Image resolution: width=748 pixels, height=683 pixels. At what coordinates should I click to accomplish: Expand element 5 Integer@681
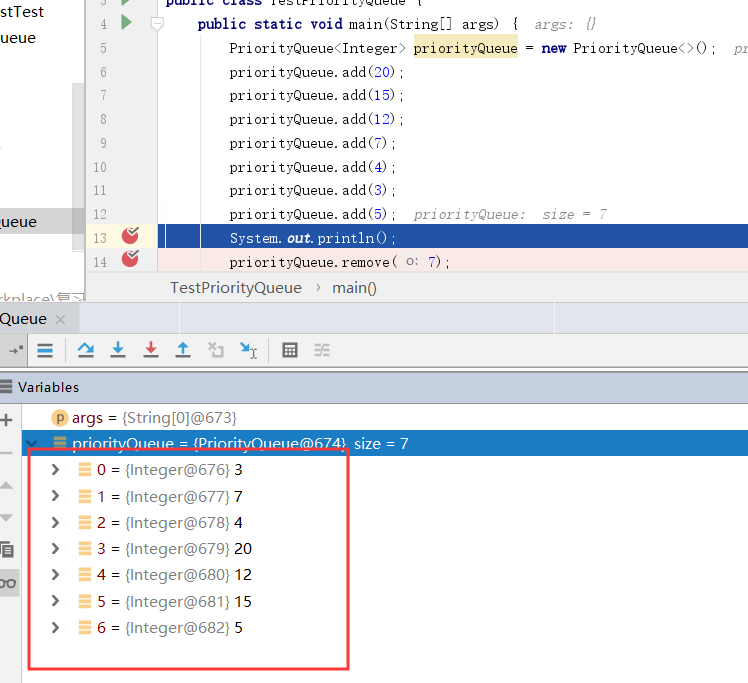55,601
